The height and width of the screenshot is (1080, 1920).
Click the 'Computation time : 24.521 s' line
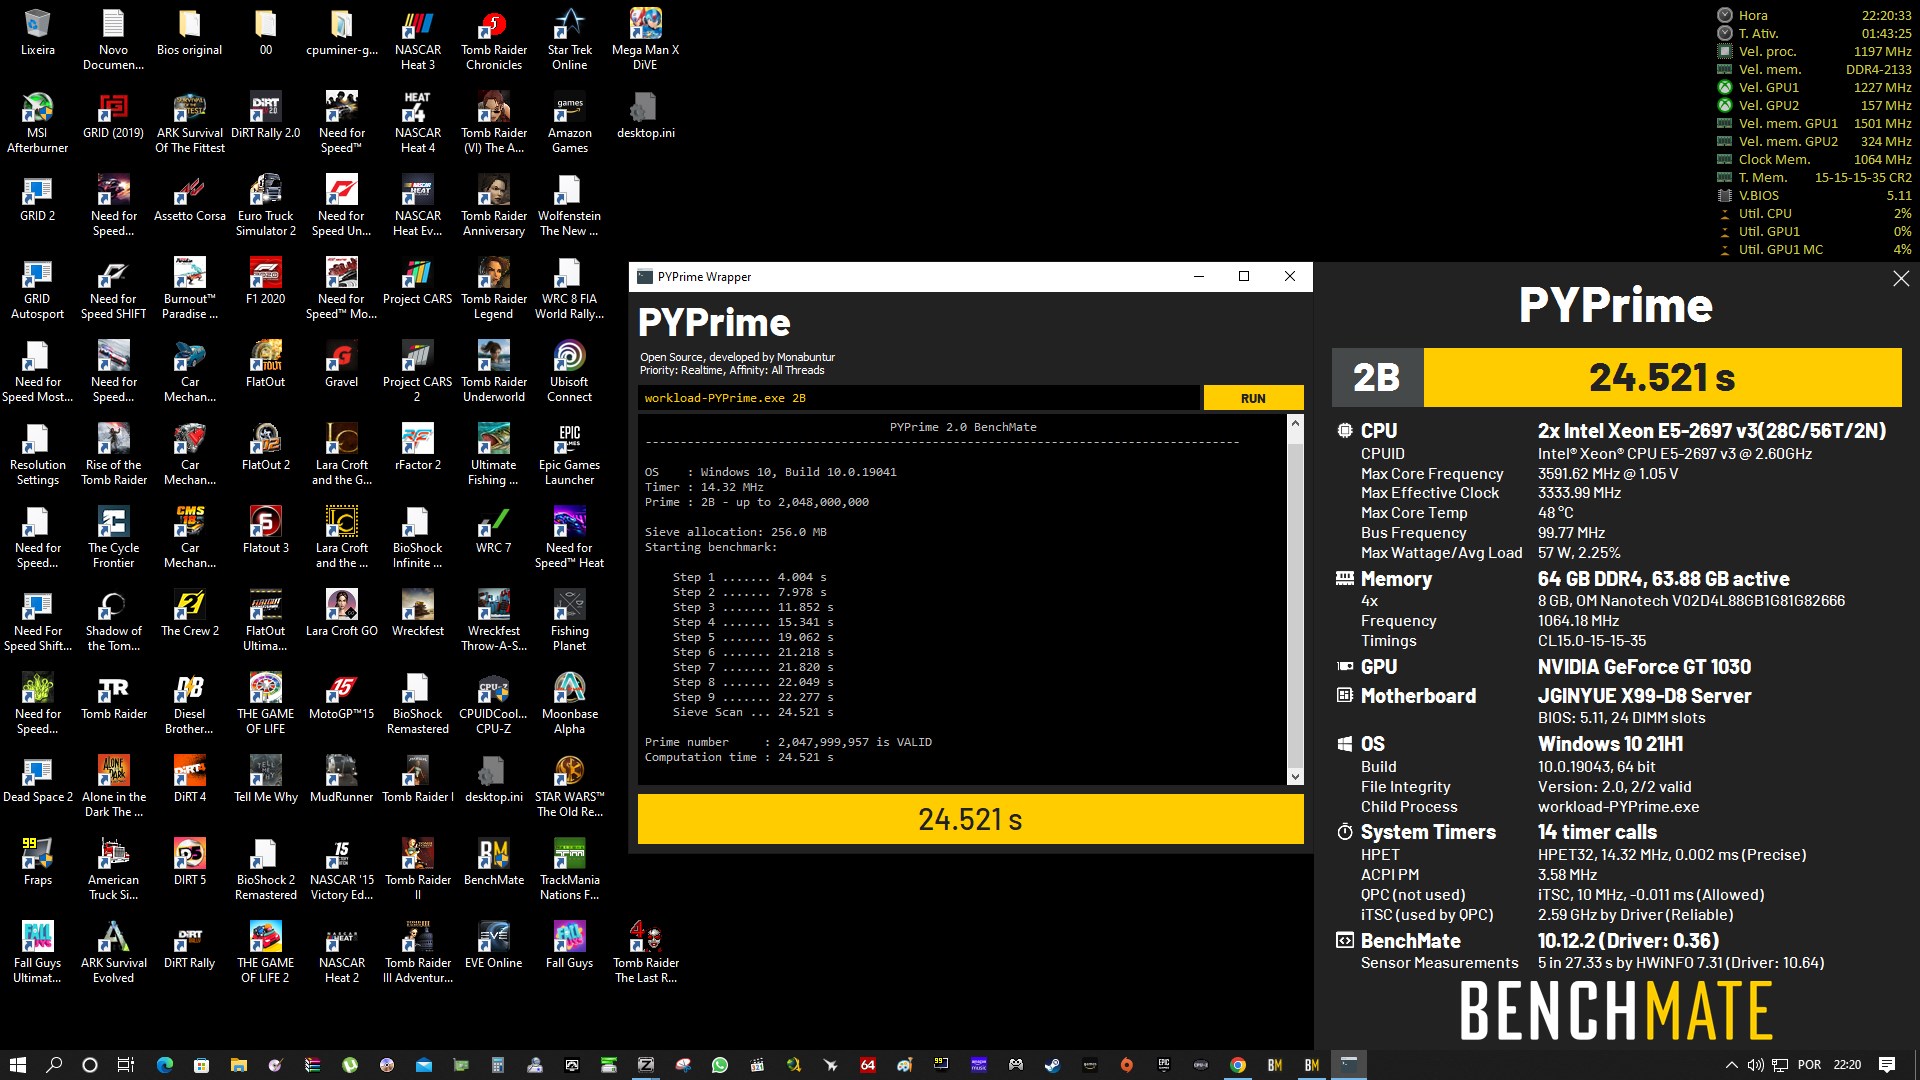(x=739, y=757)
